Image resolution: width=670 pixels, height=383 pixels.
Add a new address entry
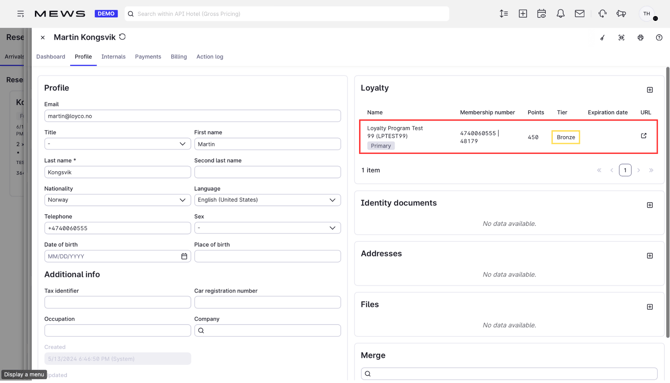(x=649, y=256)
